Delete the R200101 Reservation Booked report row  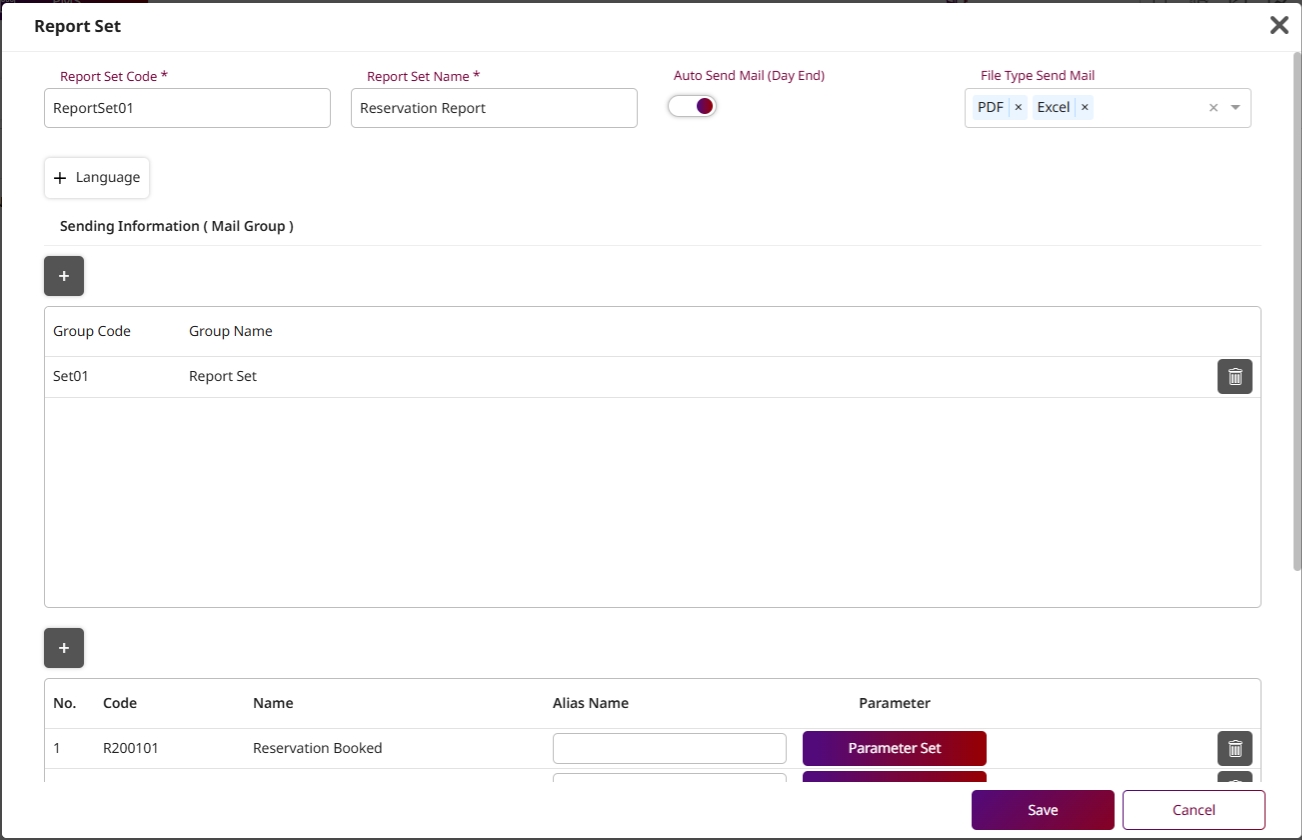pos(1234,748)
